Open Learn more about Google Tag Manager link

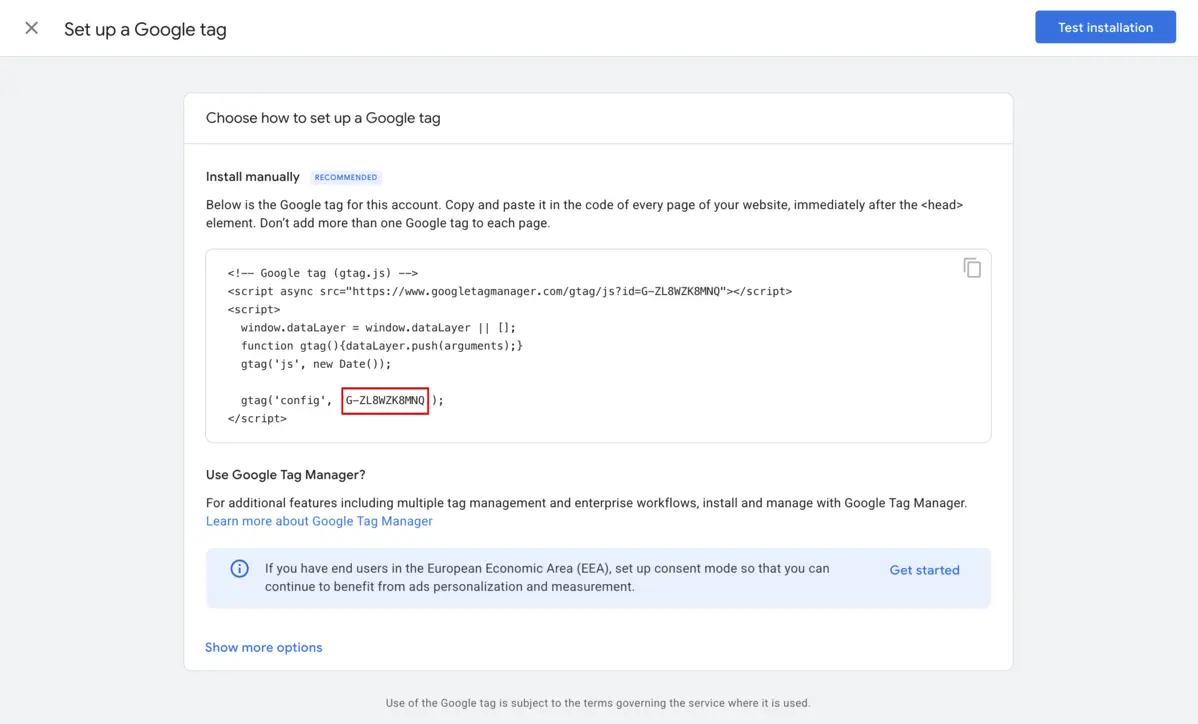[x=319, y=521]
